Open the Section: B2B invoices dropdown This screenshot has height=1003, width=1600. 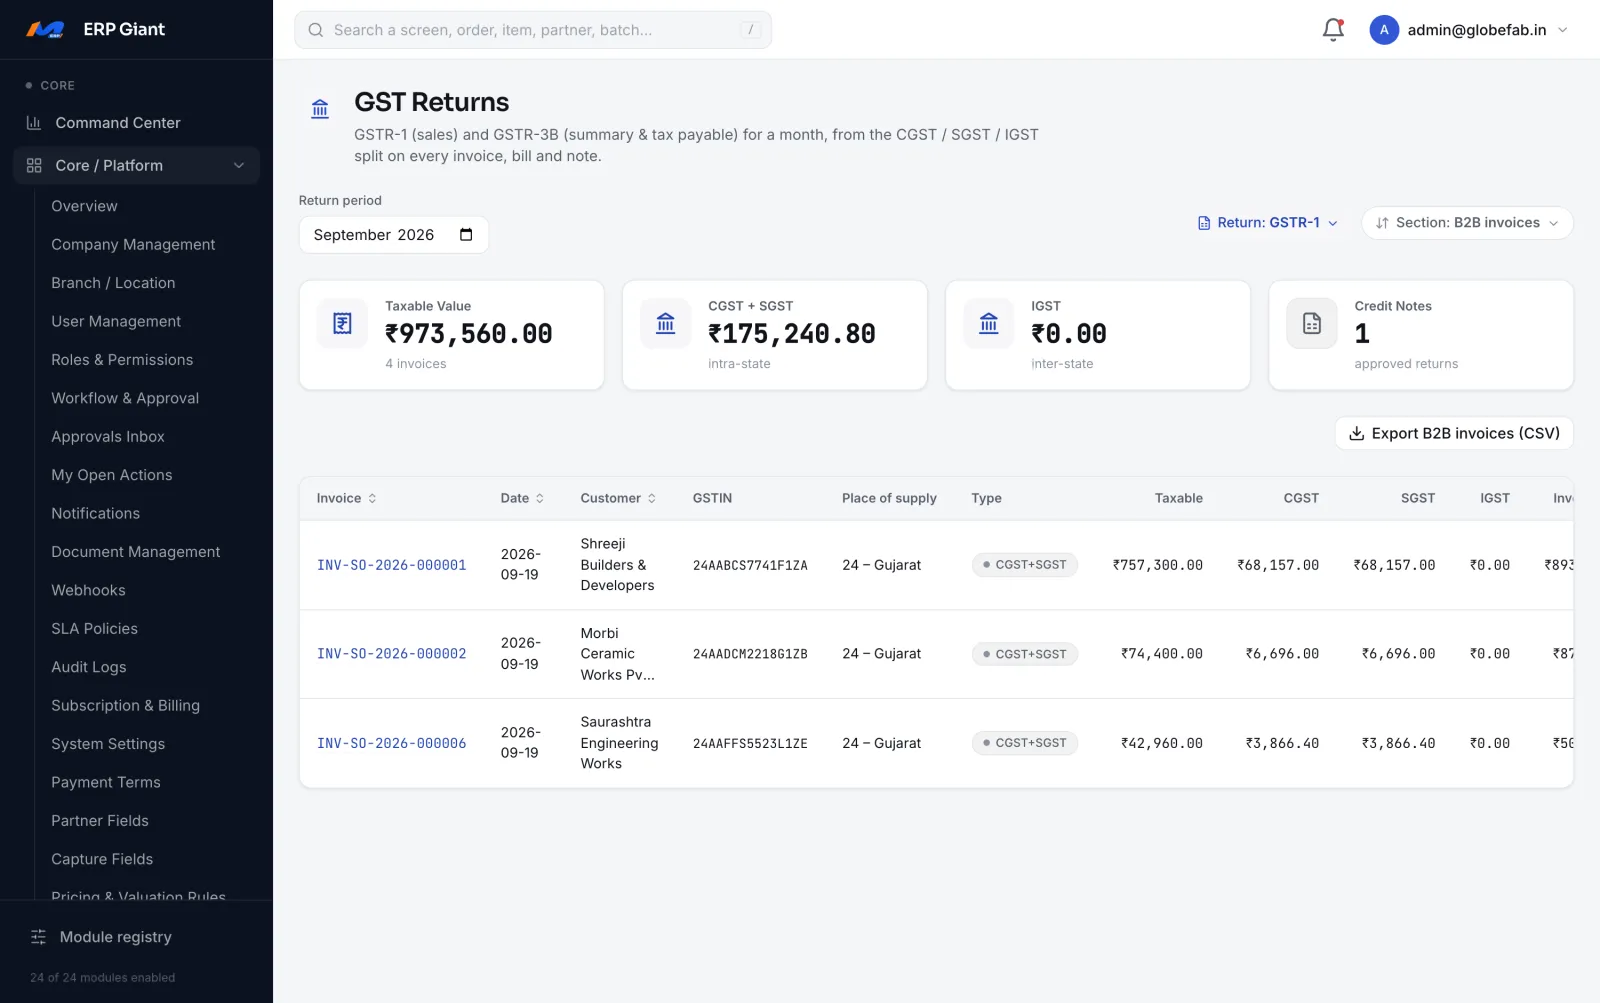click(x=1467, y=223)
